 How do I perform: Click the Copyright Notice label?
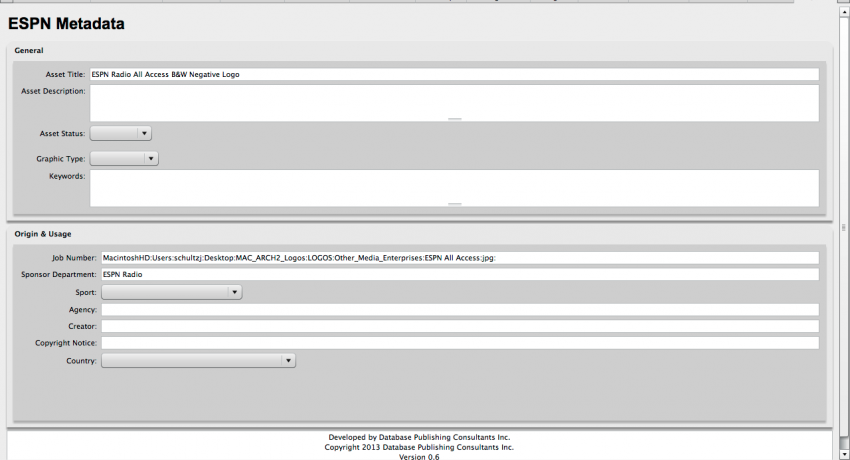point(66,343)
